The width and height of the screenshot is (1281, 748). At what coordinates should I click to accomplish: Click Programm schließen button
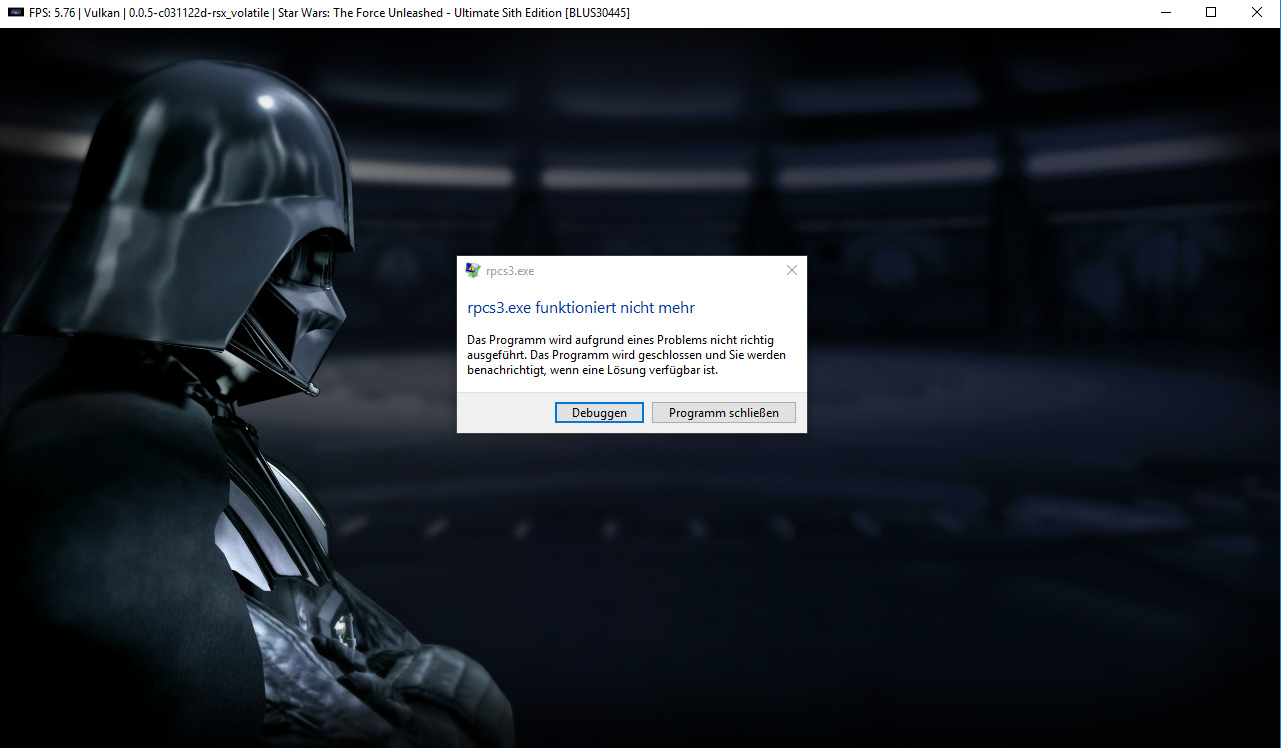pyautogui.click(x=724, y=412)
